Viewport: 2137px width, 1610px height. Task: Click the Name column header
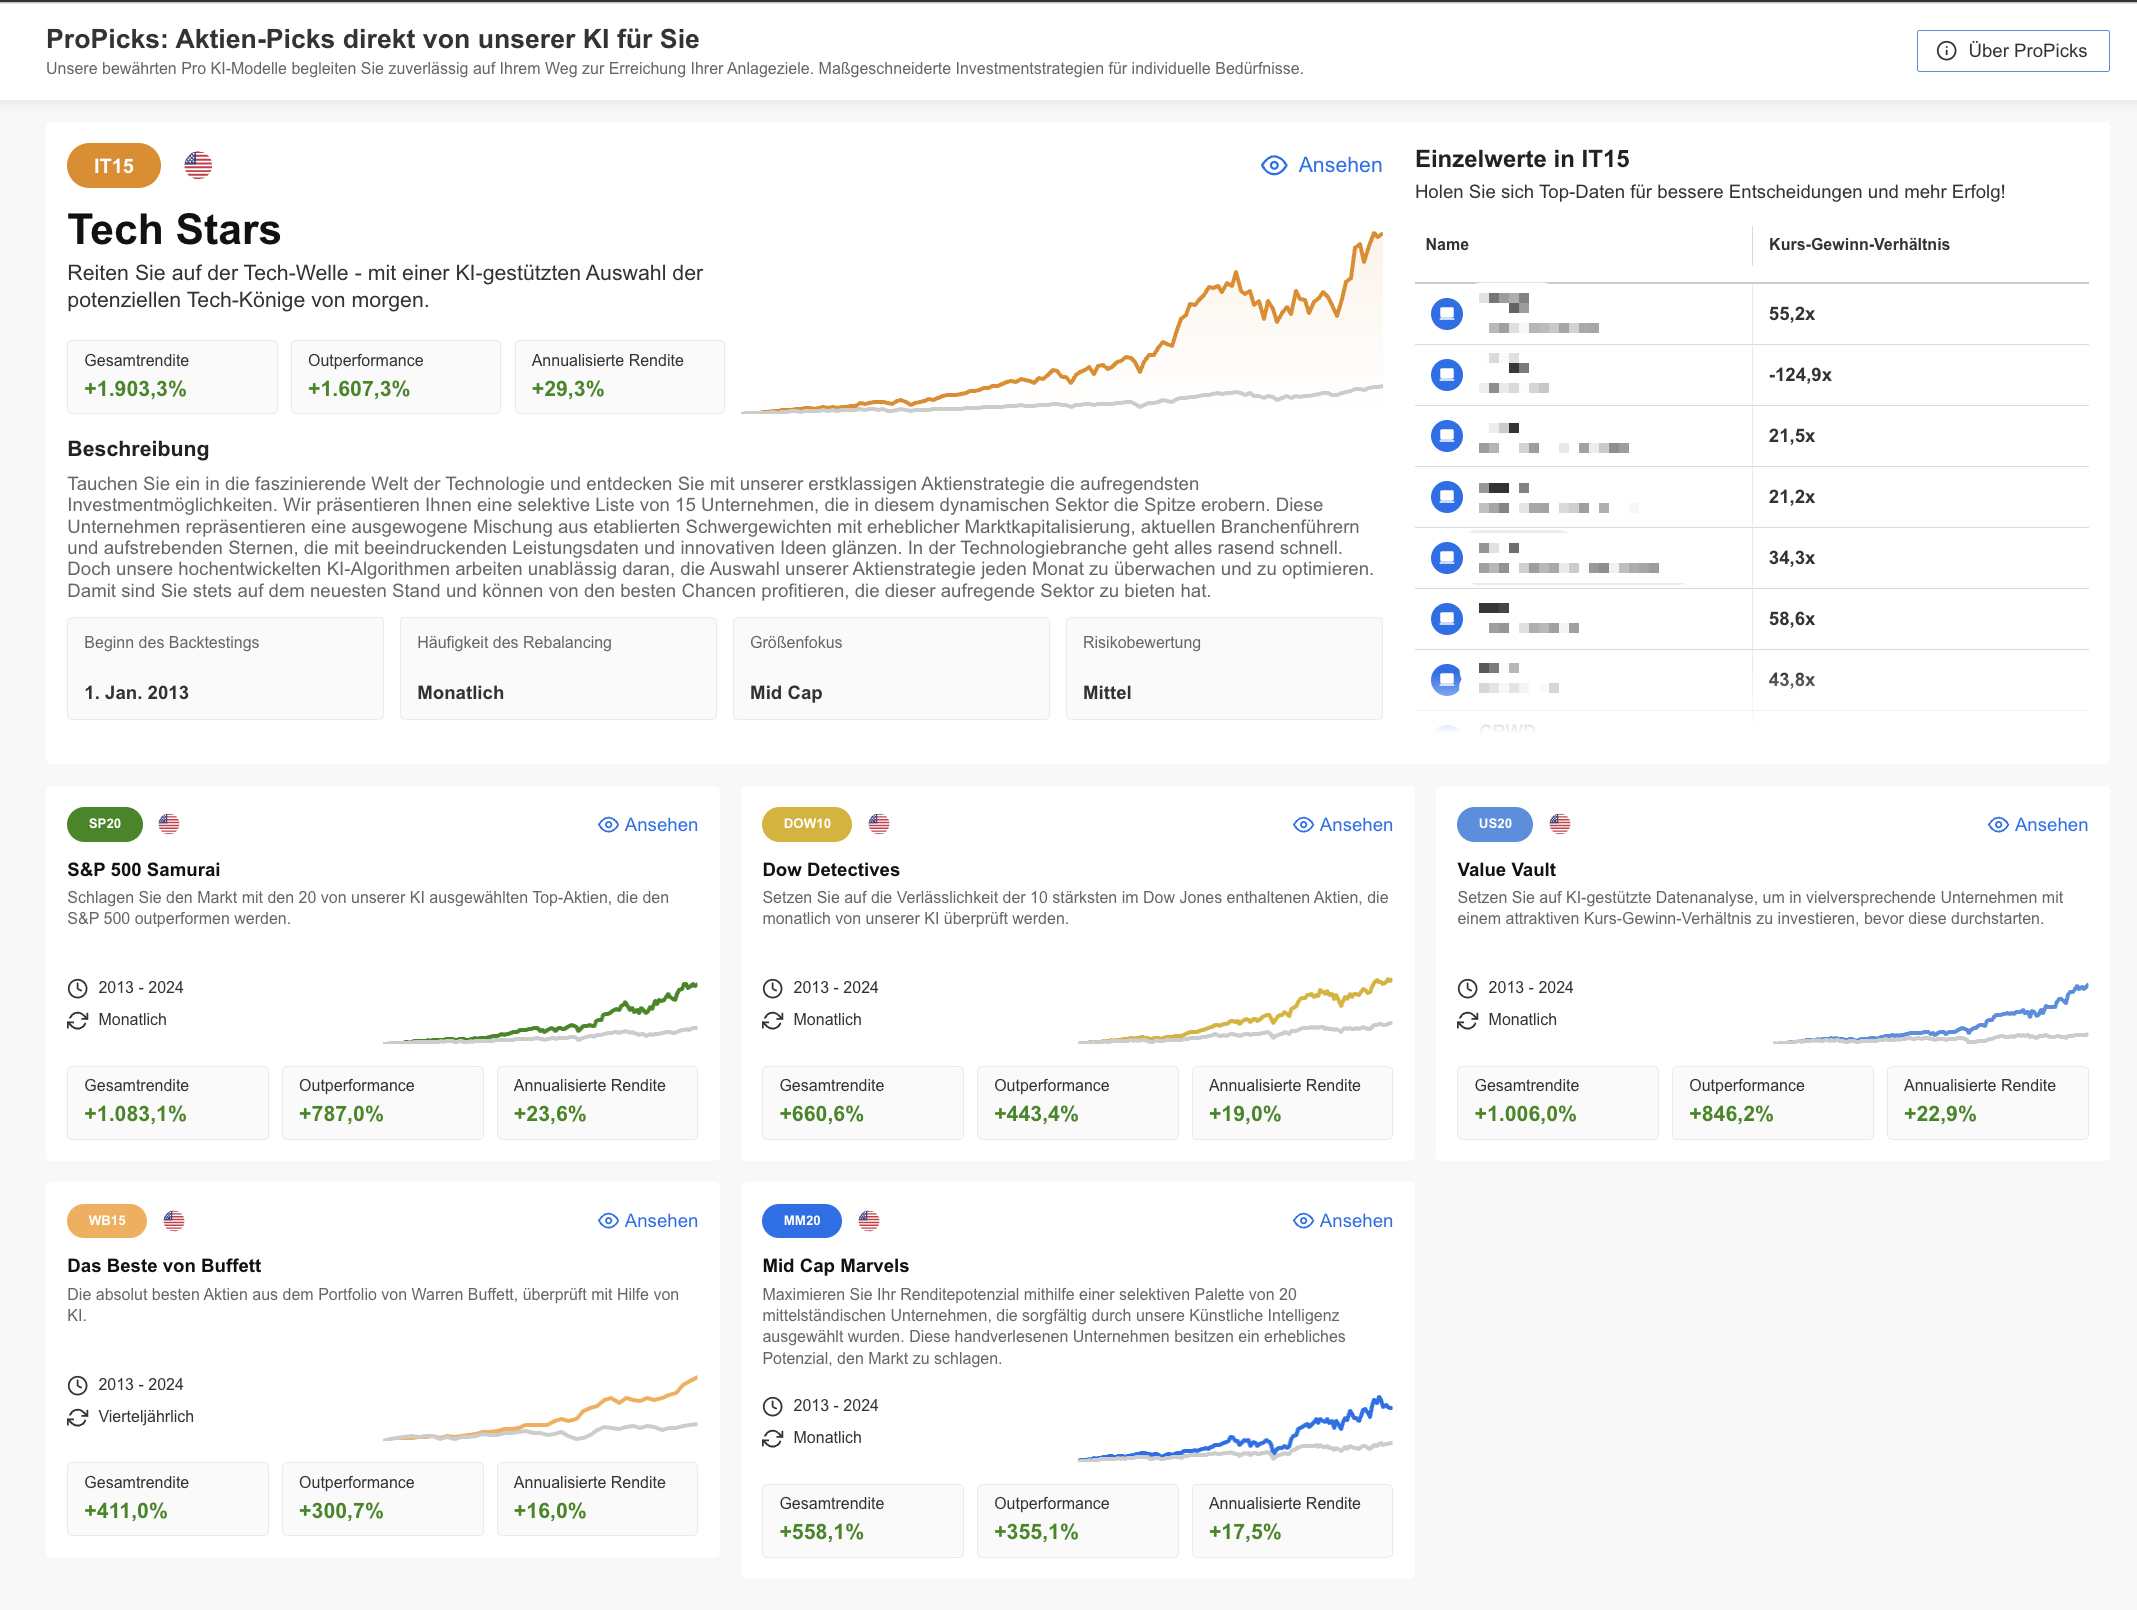(x=1447, y=245)
